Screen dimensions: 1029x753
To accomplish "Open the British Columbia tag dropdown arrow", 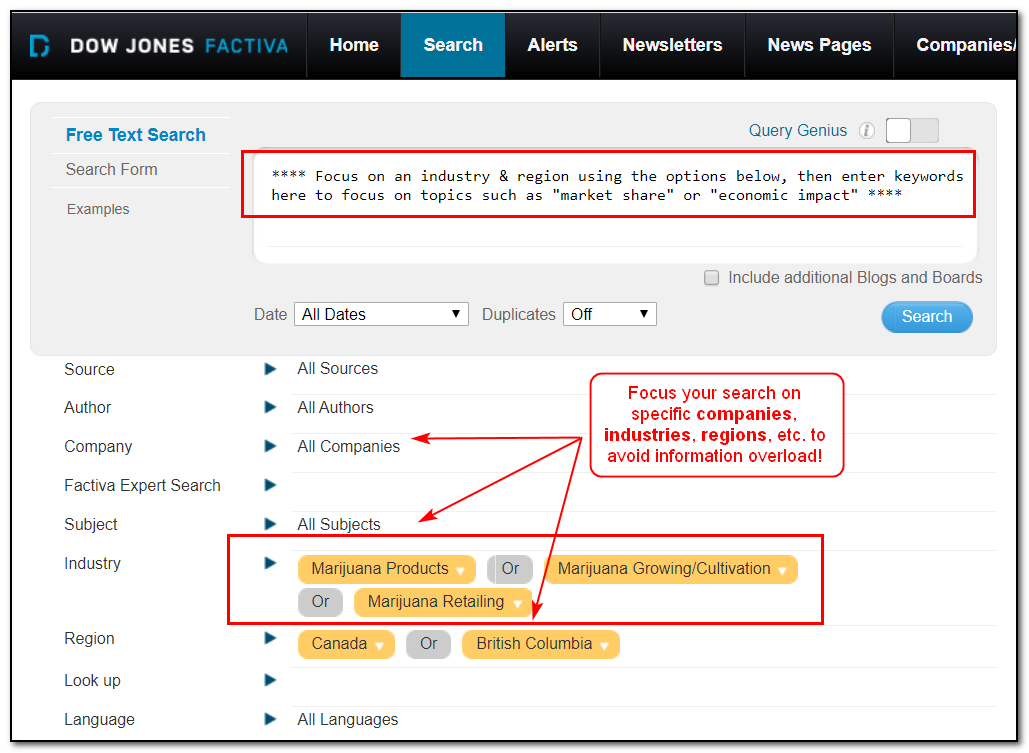I will 604,646.
